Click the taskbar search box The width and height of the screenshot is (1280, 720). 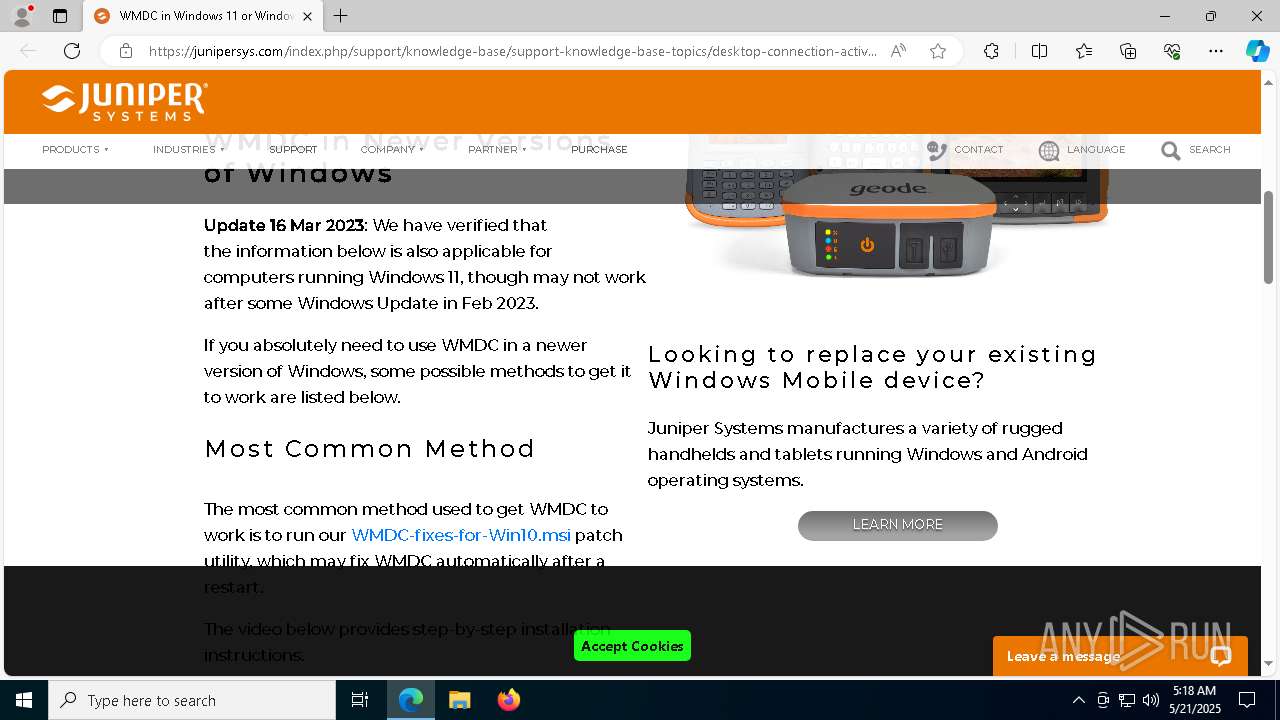[192, 700]
